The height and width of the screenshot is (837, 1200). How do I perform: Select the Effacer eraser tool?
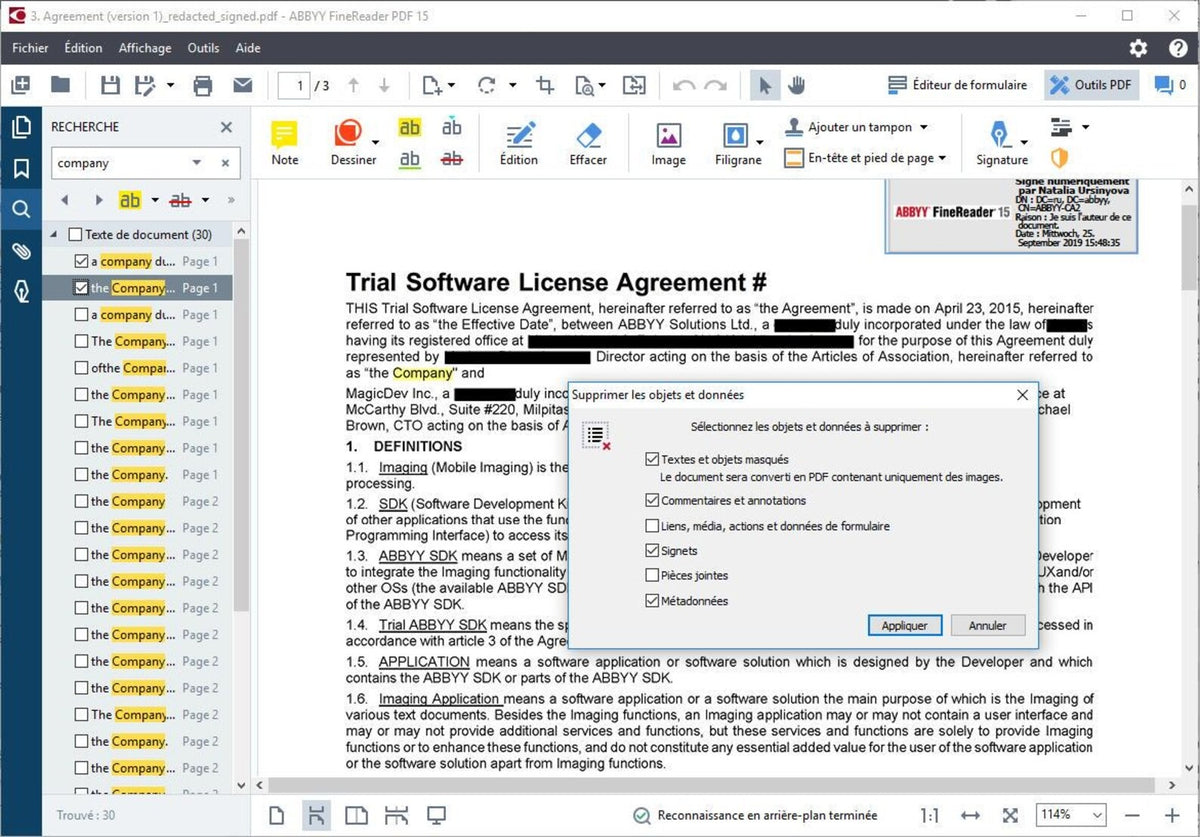[588, 143]
